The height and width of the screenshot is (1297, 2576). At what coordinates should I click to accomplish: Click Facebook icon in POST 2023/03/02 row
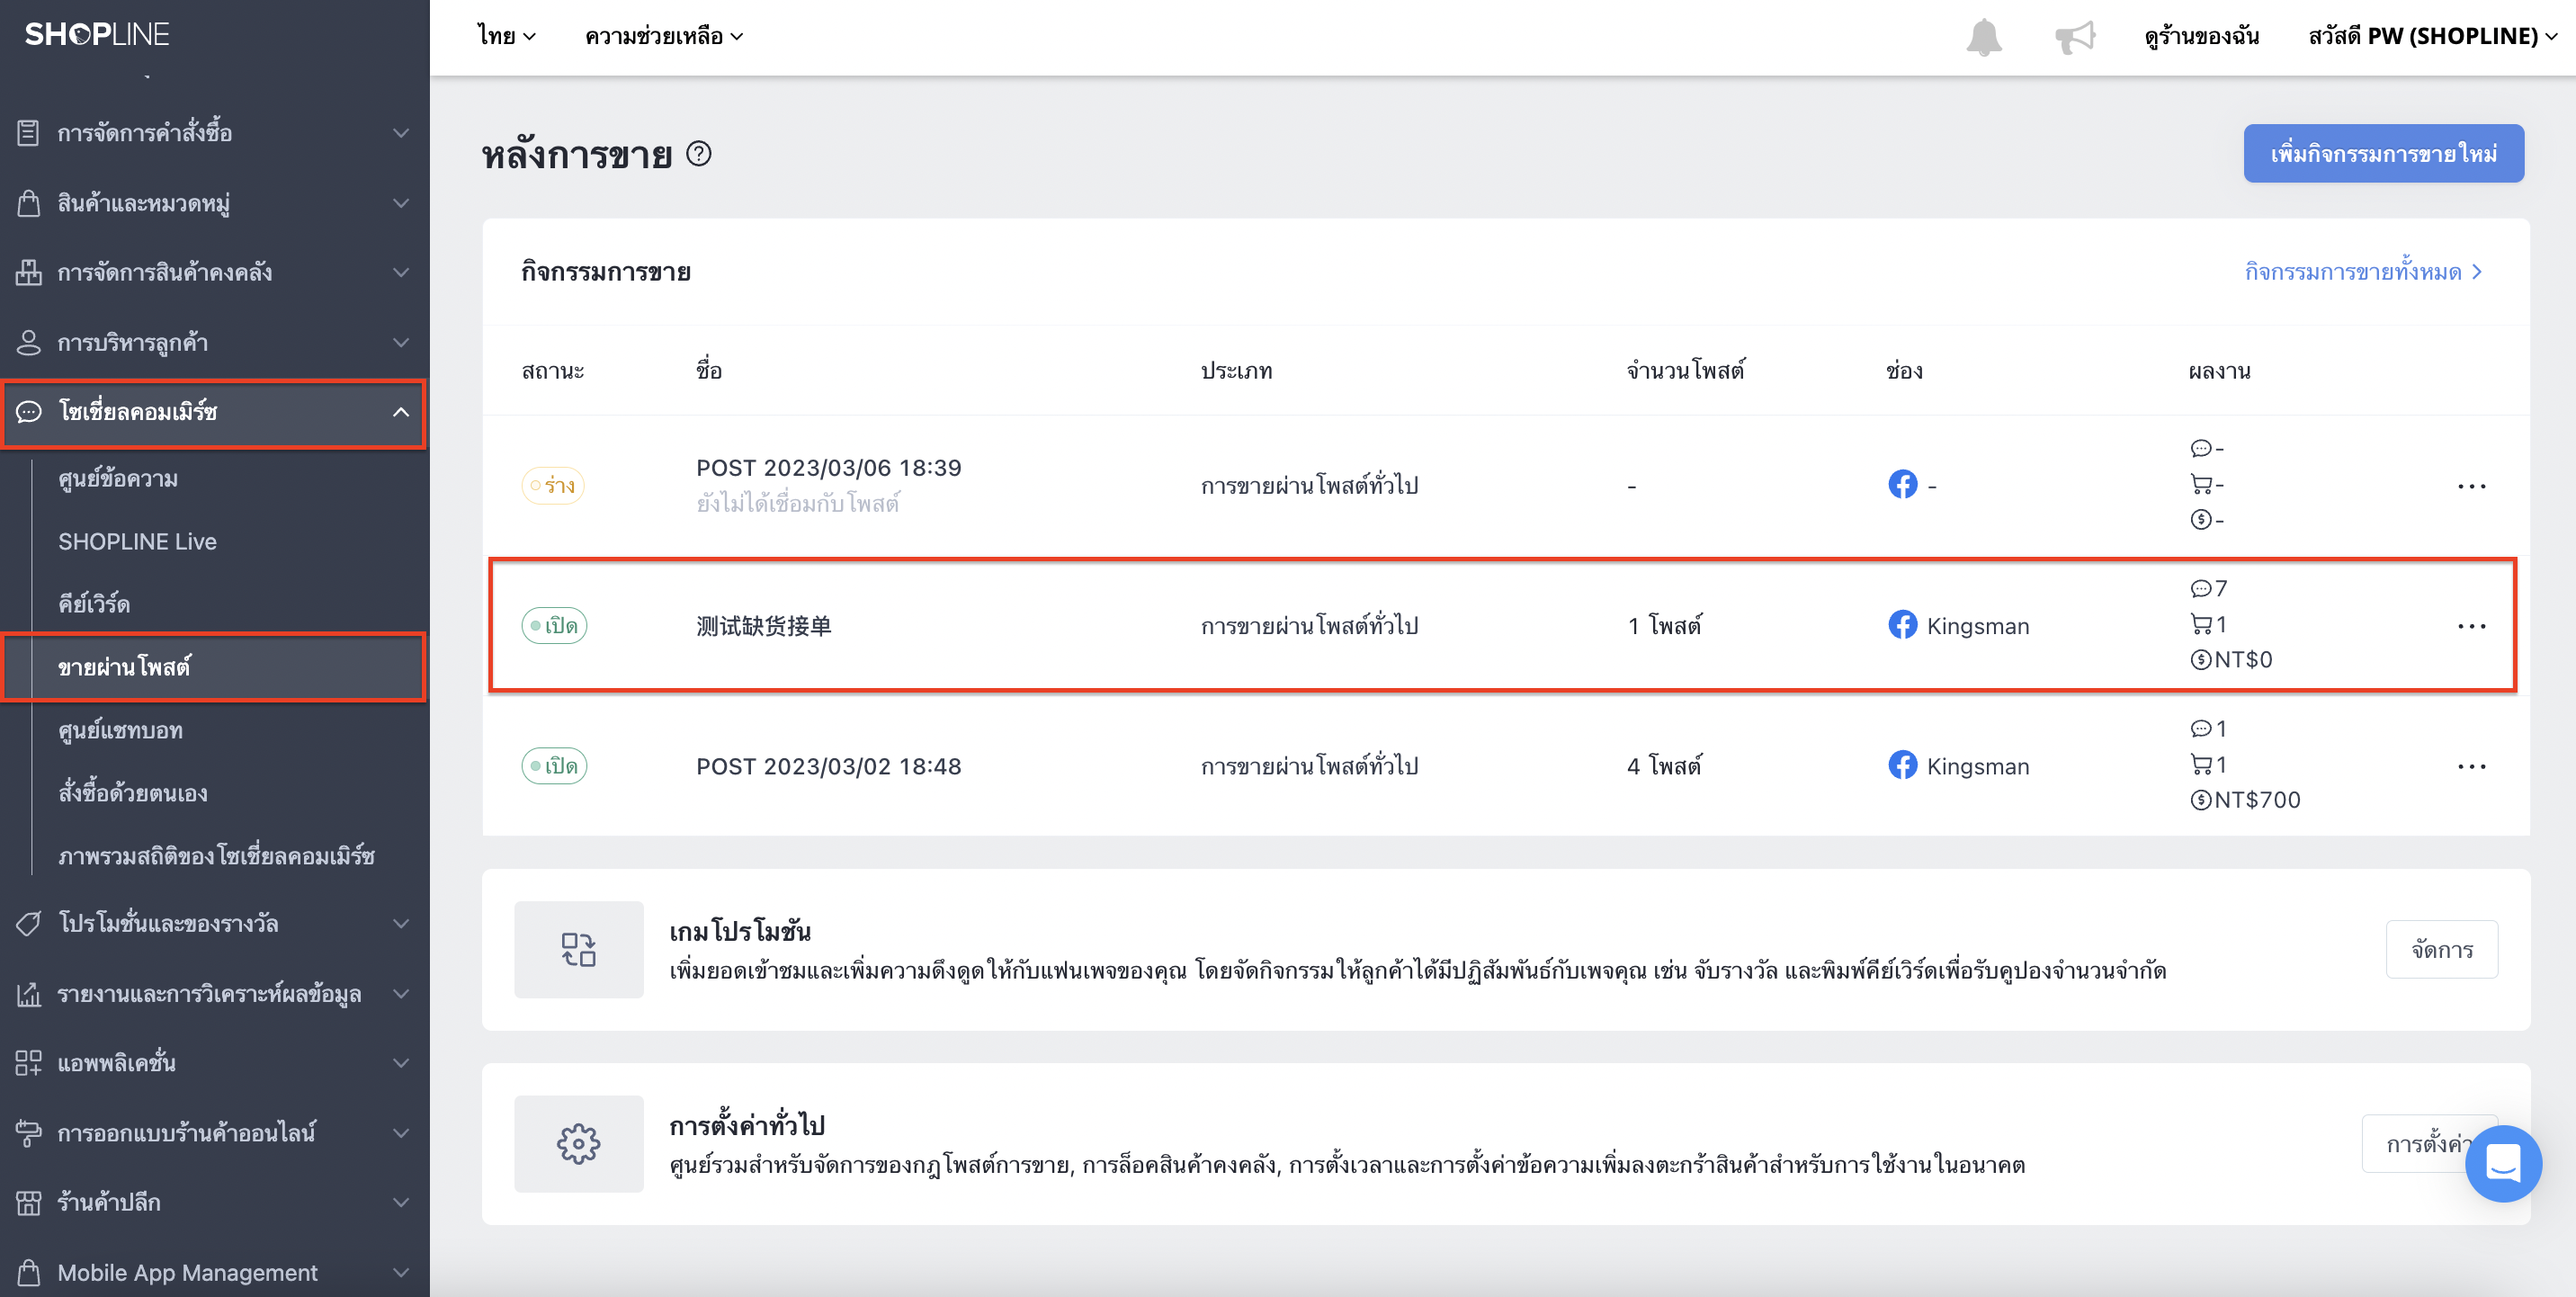(x=1902, y=765)
